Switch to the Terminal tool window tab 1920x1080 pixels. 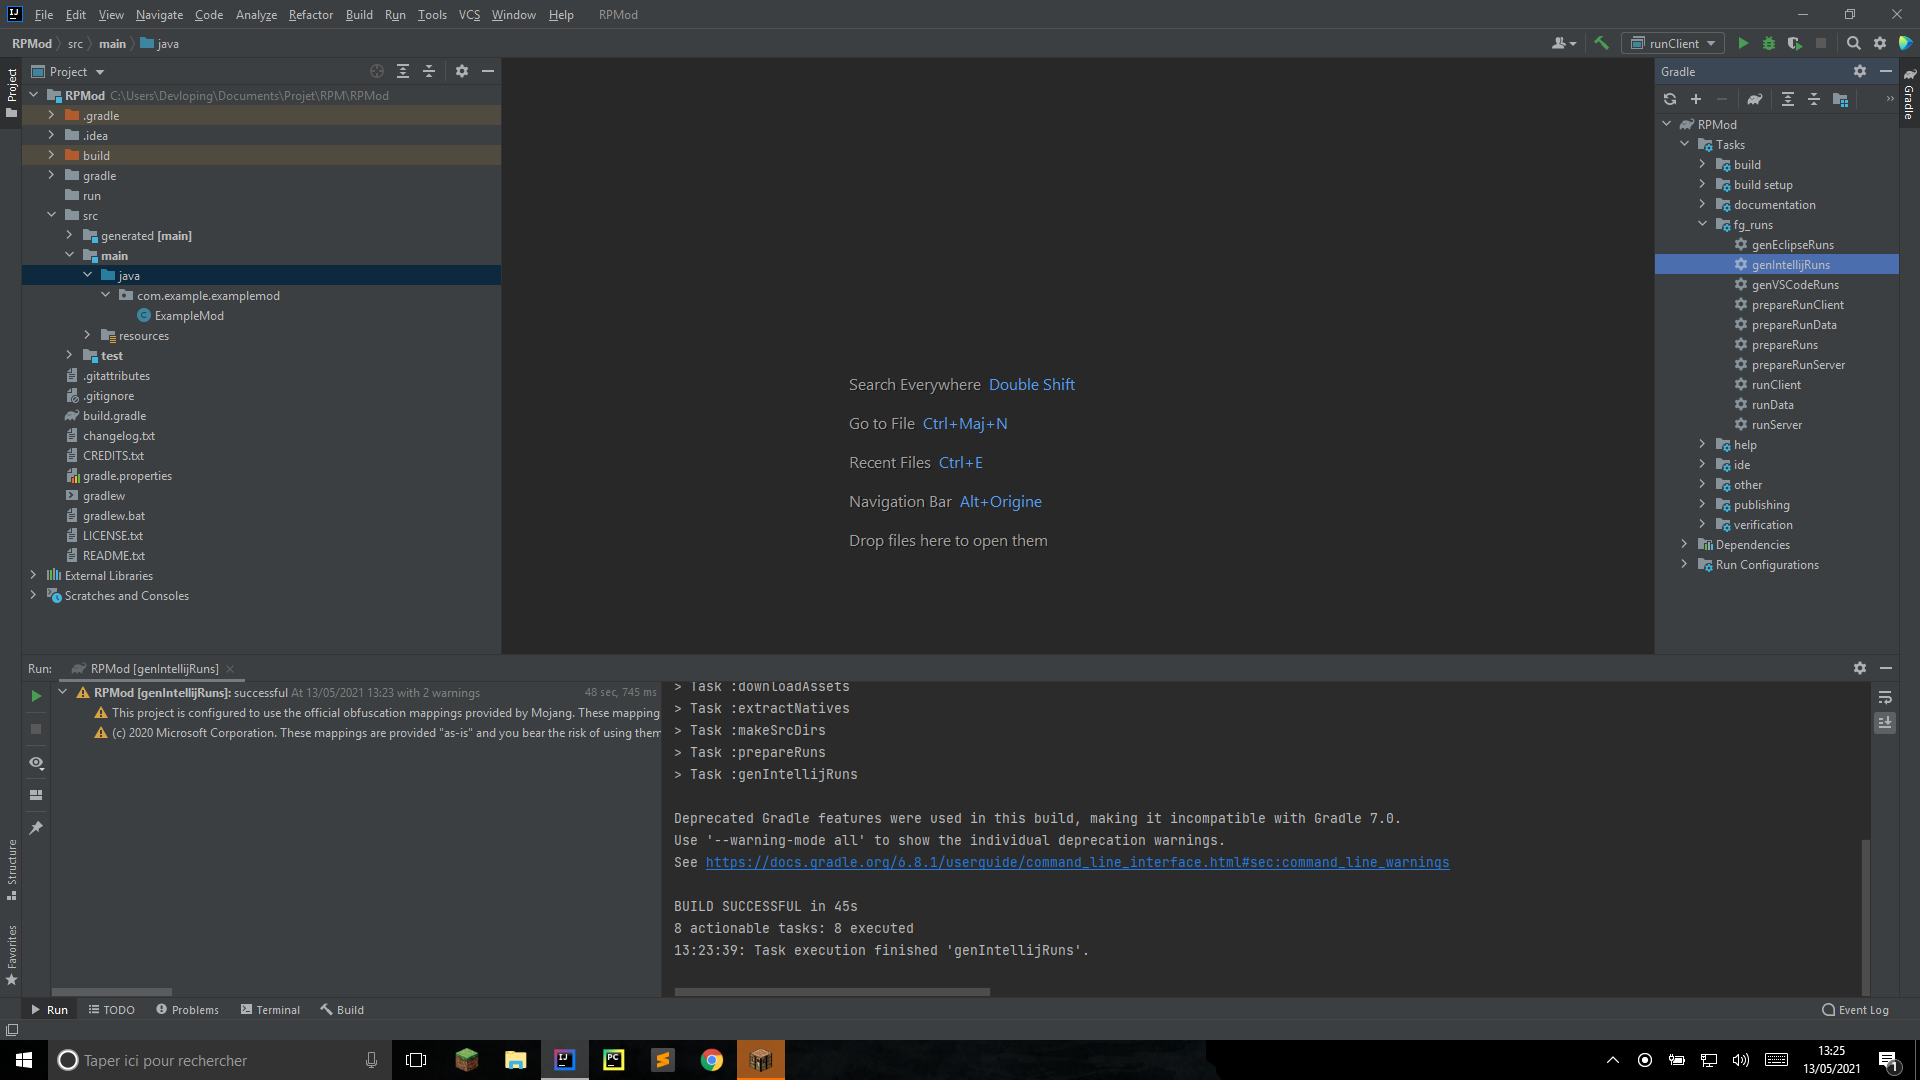[270, 1010]
